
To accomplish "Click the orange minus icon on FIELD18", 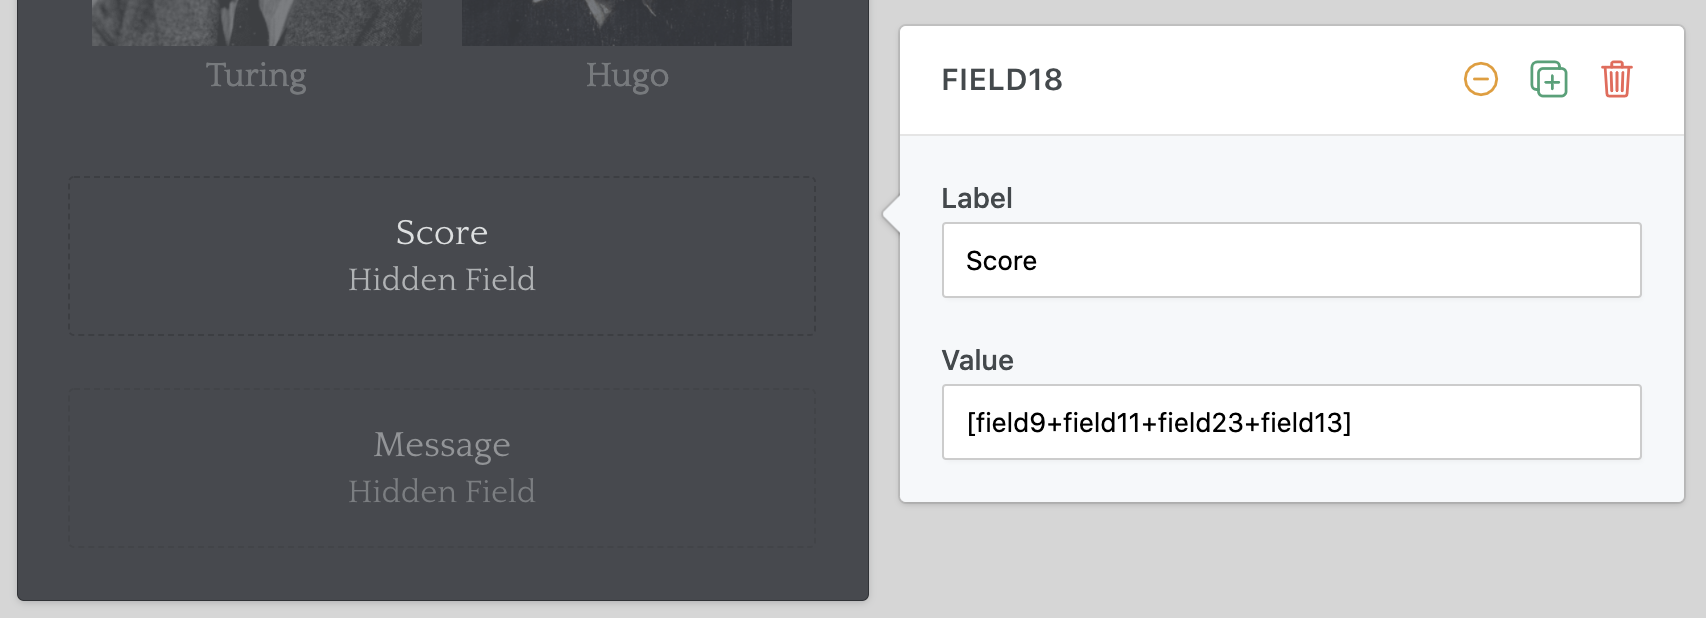I will click(1480, 79).
